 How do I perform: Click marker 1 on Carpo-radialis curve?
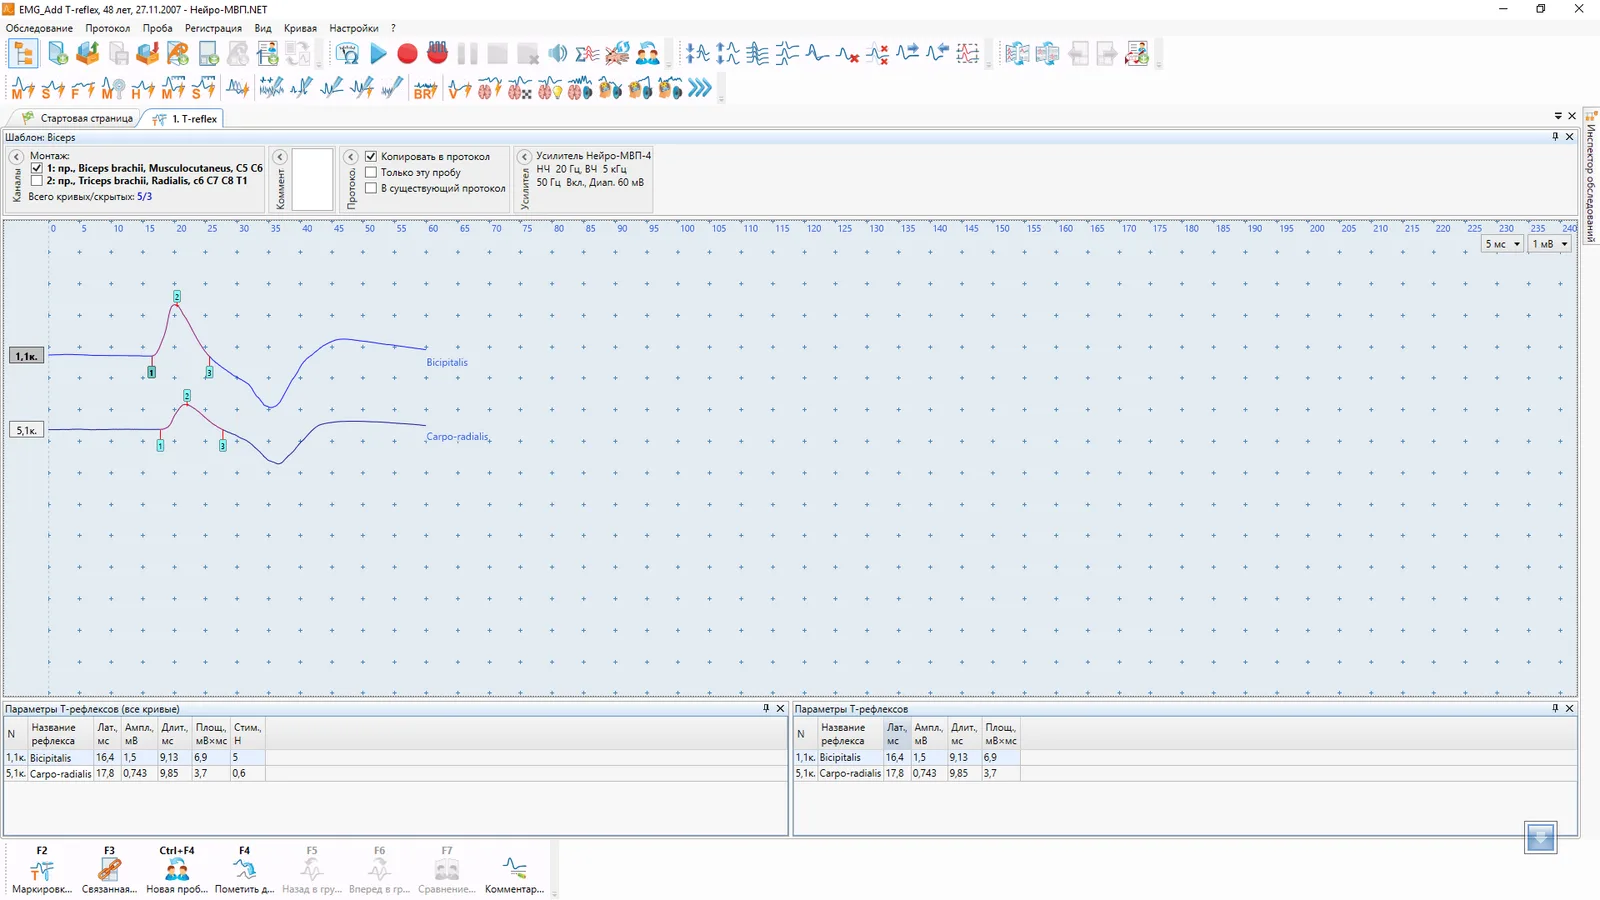tap(160, 445)
